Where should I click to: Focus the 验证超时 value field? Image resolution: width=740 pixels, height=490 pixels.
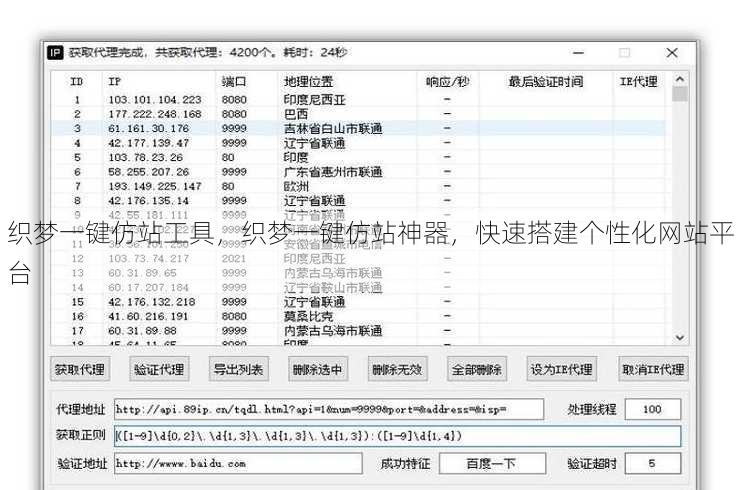click(653, 464)
